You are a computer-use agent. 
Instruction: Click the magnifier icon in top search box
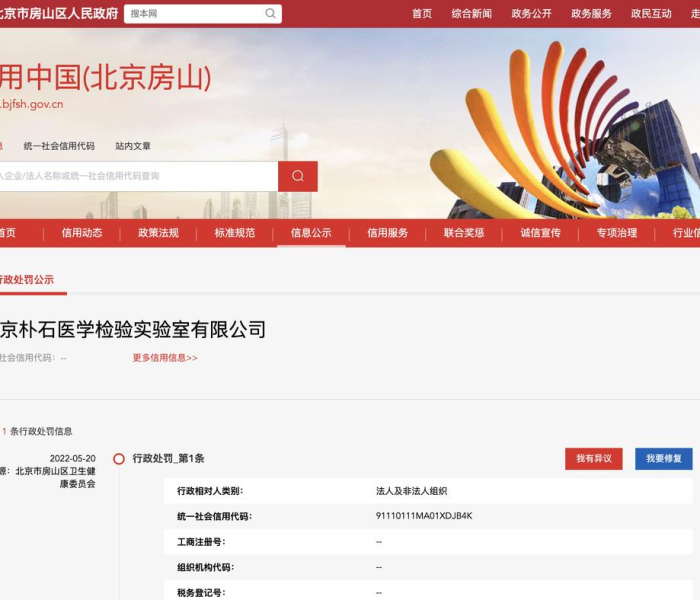tap(270, 14)
